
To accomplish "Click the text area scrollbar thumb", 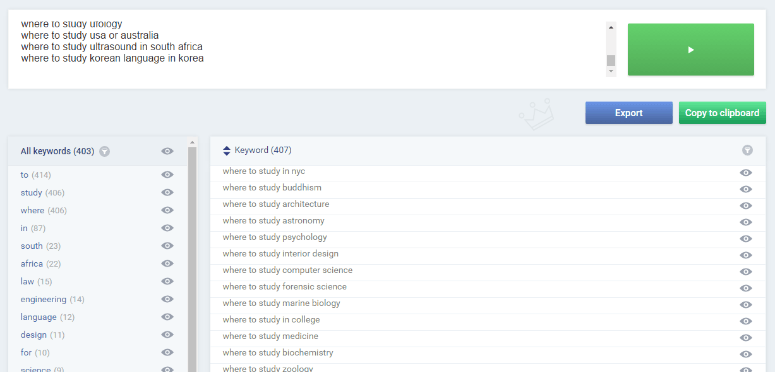I will click(611, 60).
